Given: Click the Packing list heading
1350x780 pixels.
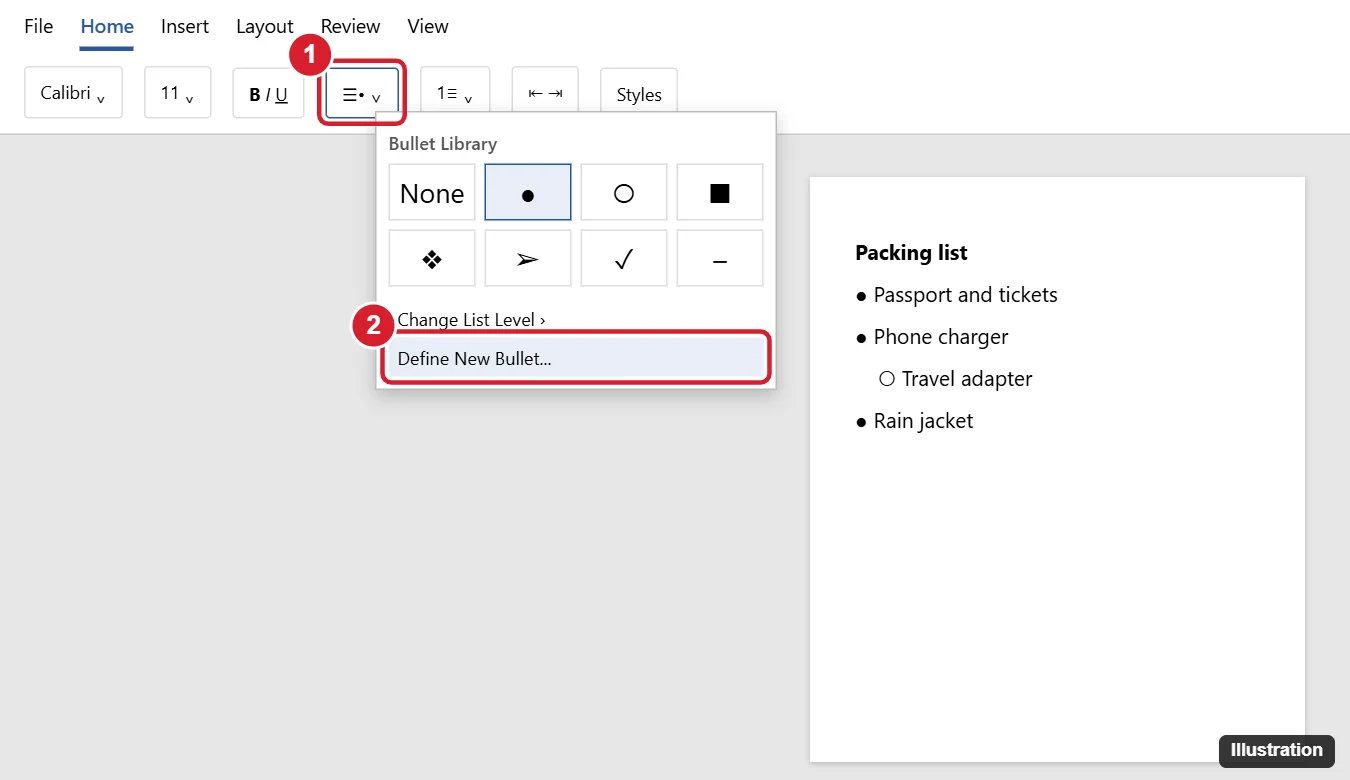Looking at the screenshot, I should point(911,253).
